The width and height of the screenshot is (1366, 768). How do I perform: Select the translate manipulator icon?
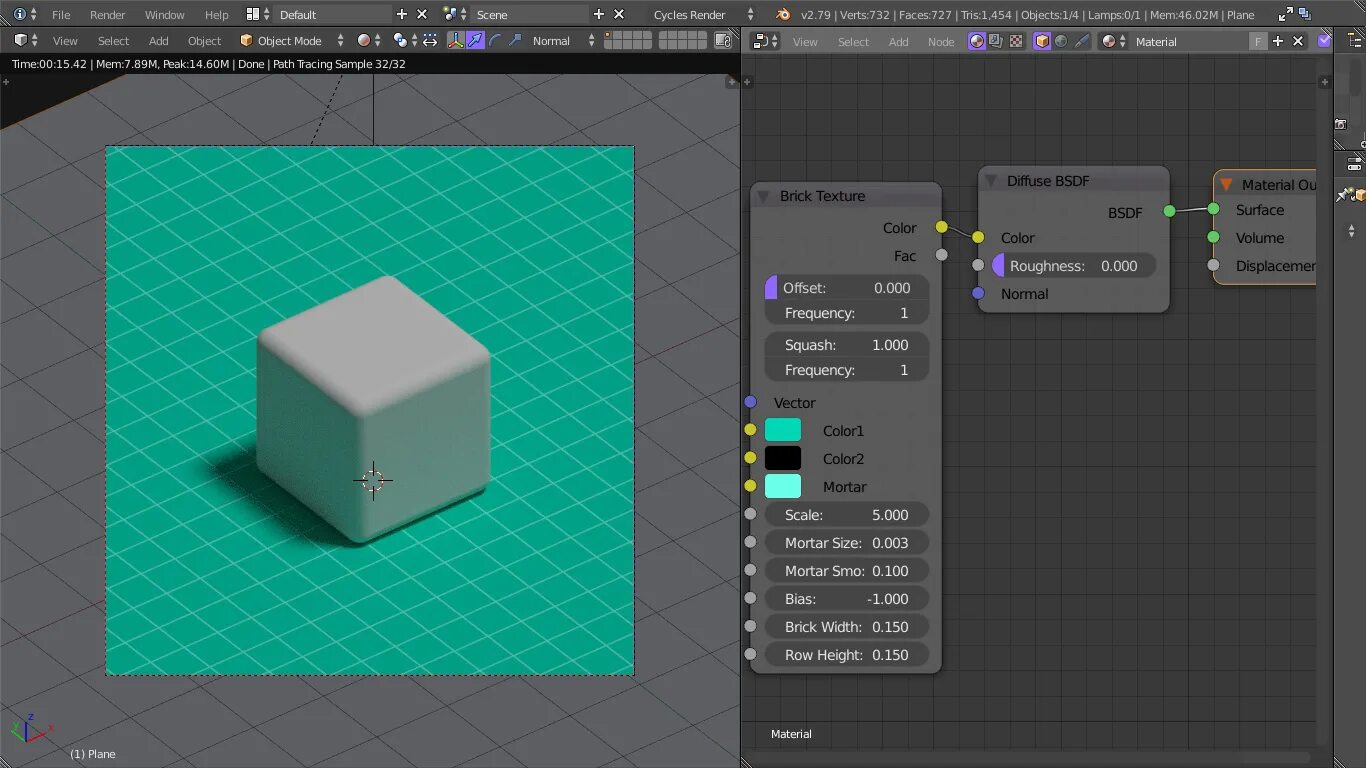pyautogui.click(x=476, y=40)
